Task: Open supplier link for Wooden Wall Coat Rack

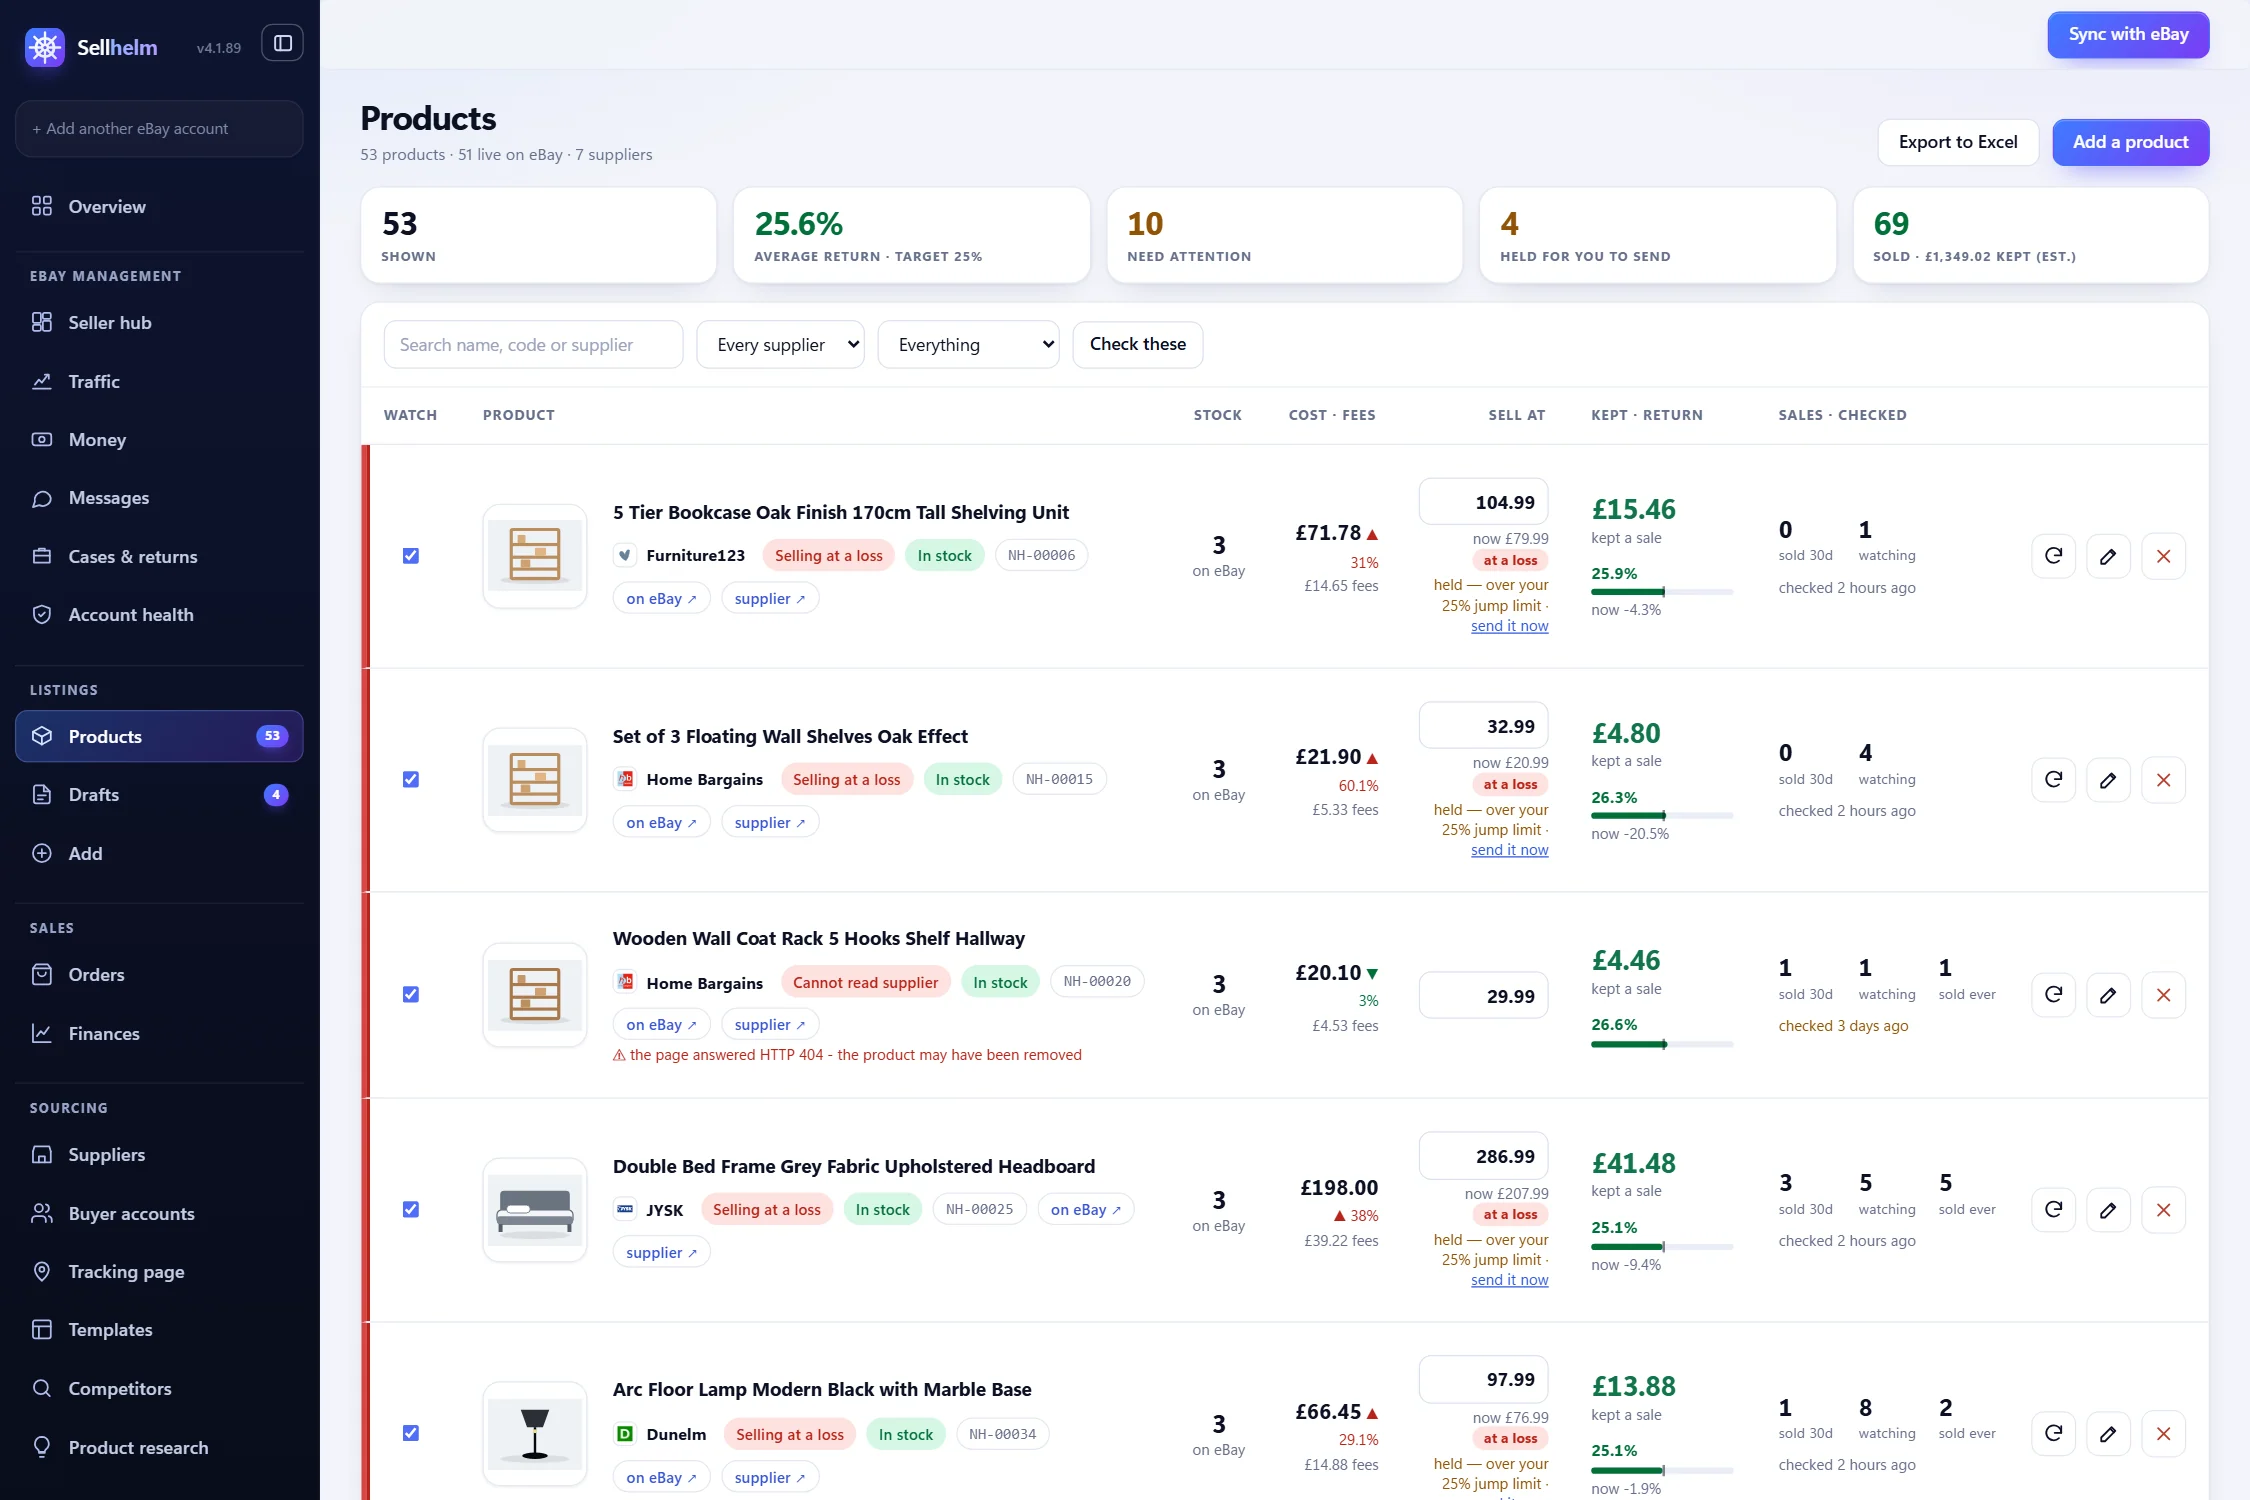Action: click(x=770, y=1025)
